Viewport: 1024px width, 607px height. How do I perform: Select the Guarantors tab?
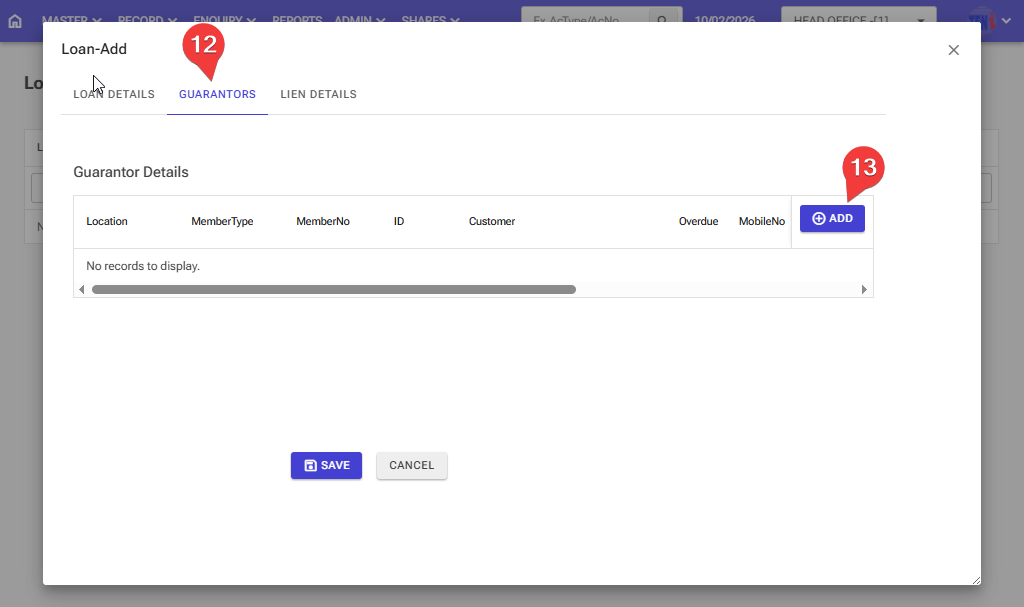[217, 95]
